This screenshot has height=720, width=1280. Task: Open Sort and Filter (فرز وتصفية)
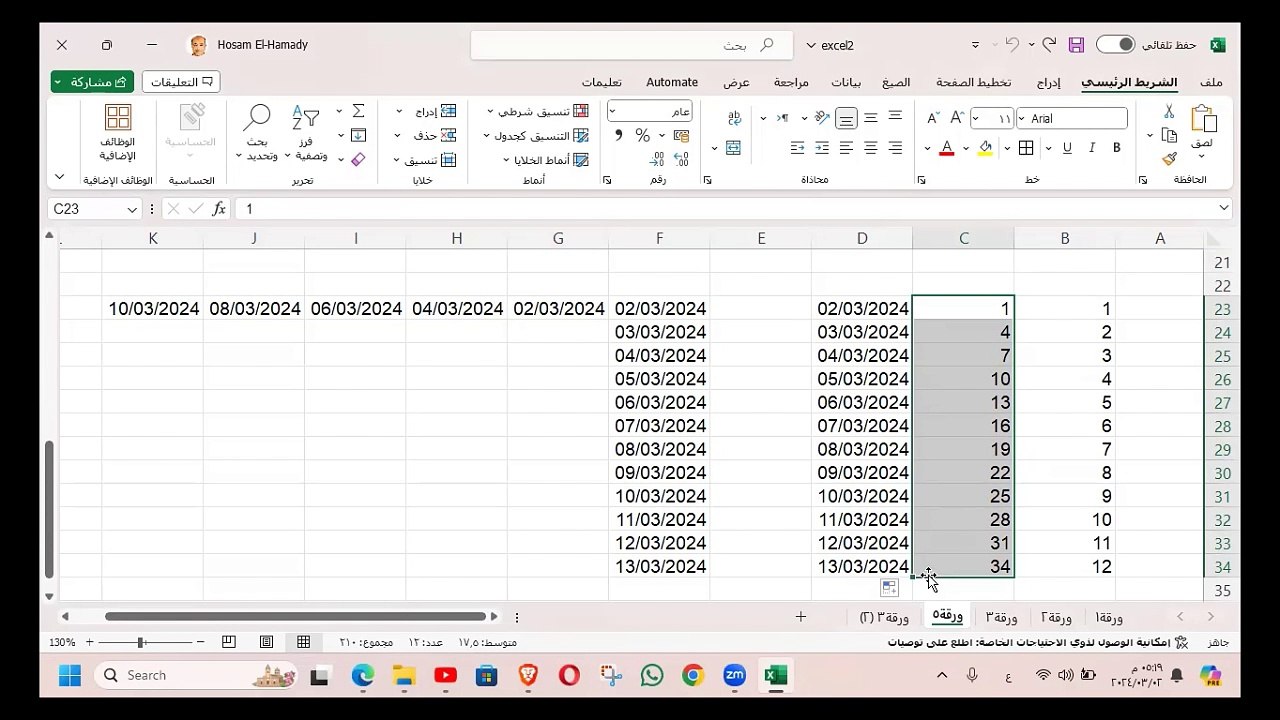305,133
